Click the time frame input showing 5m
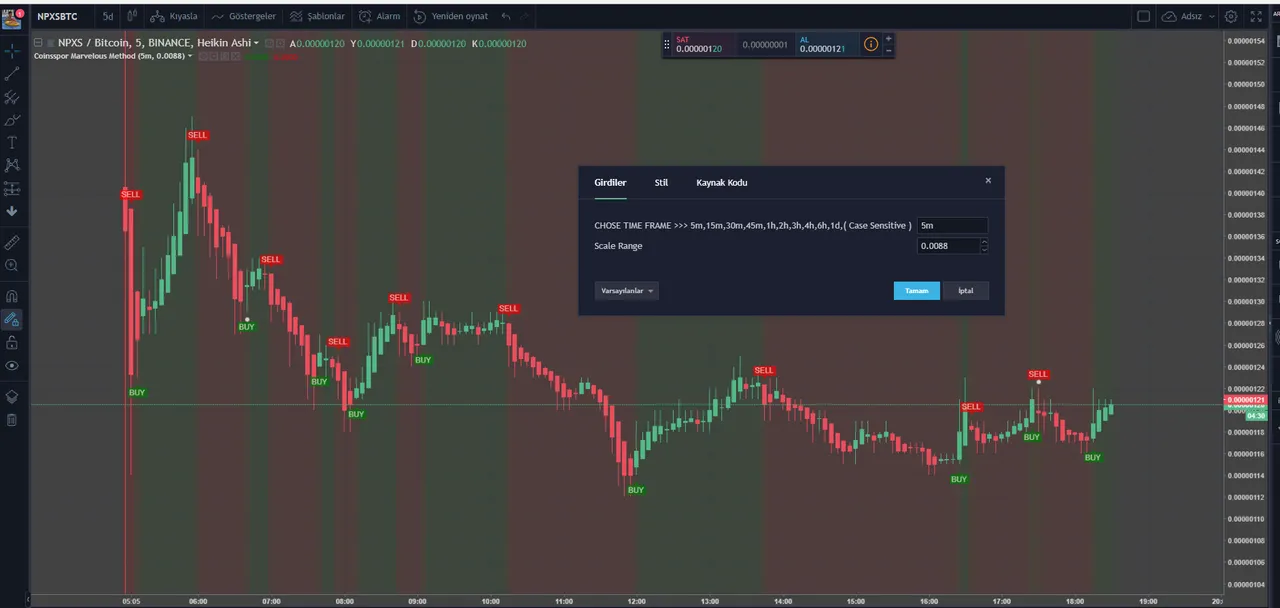Viewport: 1280px width, 608px height. click(x=952, y=226)
